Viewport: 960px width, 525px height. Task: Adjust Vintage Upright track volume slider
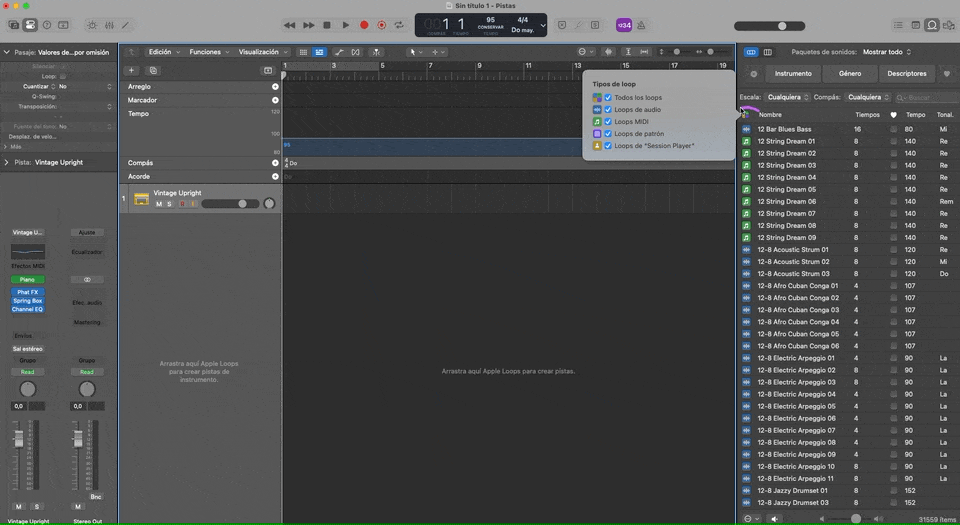click(230, 204)
